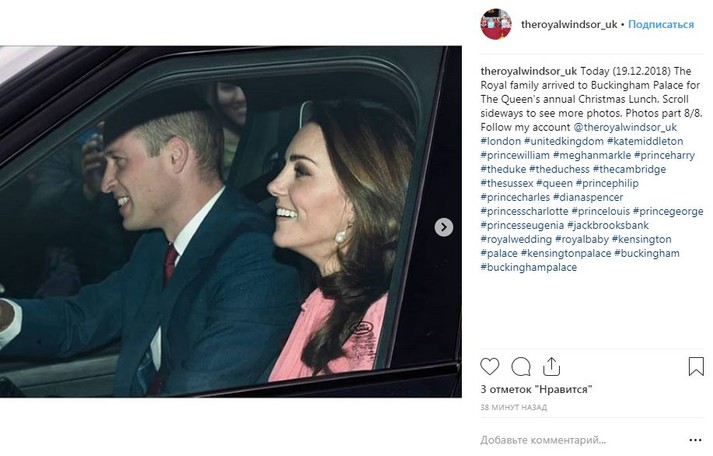713x456 pixels.
Task: Follow the @theroyalwindsor_uk mention link
Action: click(625, 127)
